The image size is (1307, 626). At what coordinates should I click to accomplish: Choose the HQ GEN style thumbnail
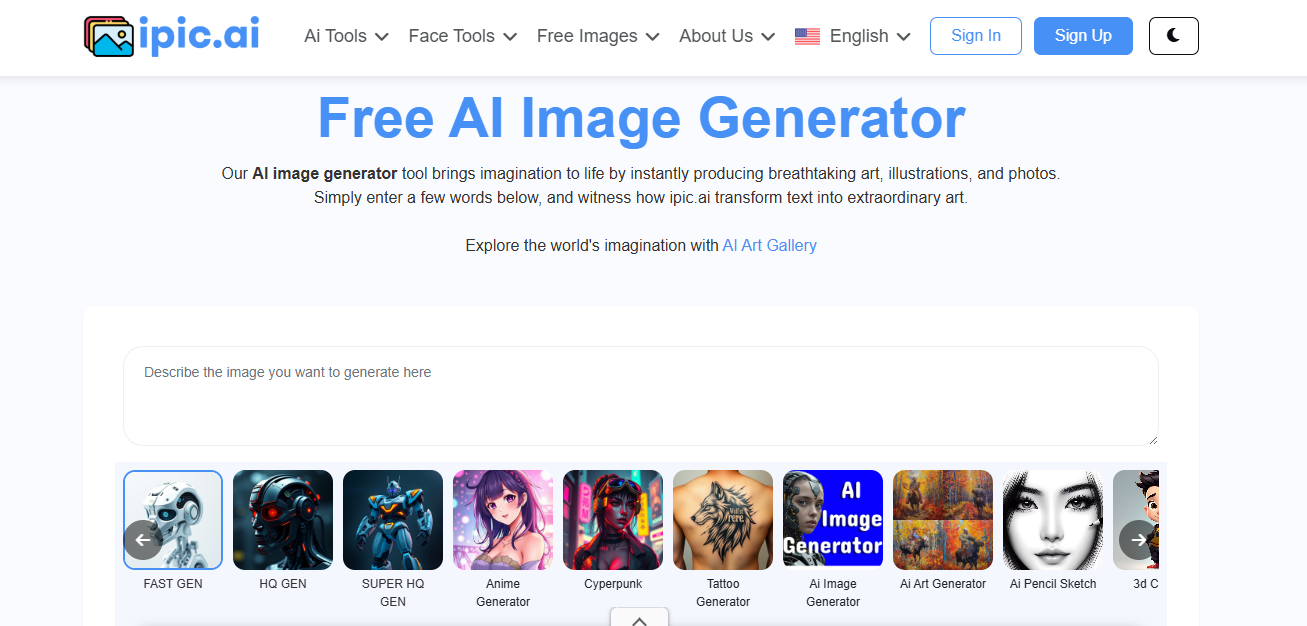tap(283, 520)
